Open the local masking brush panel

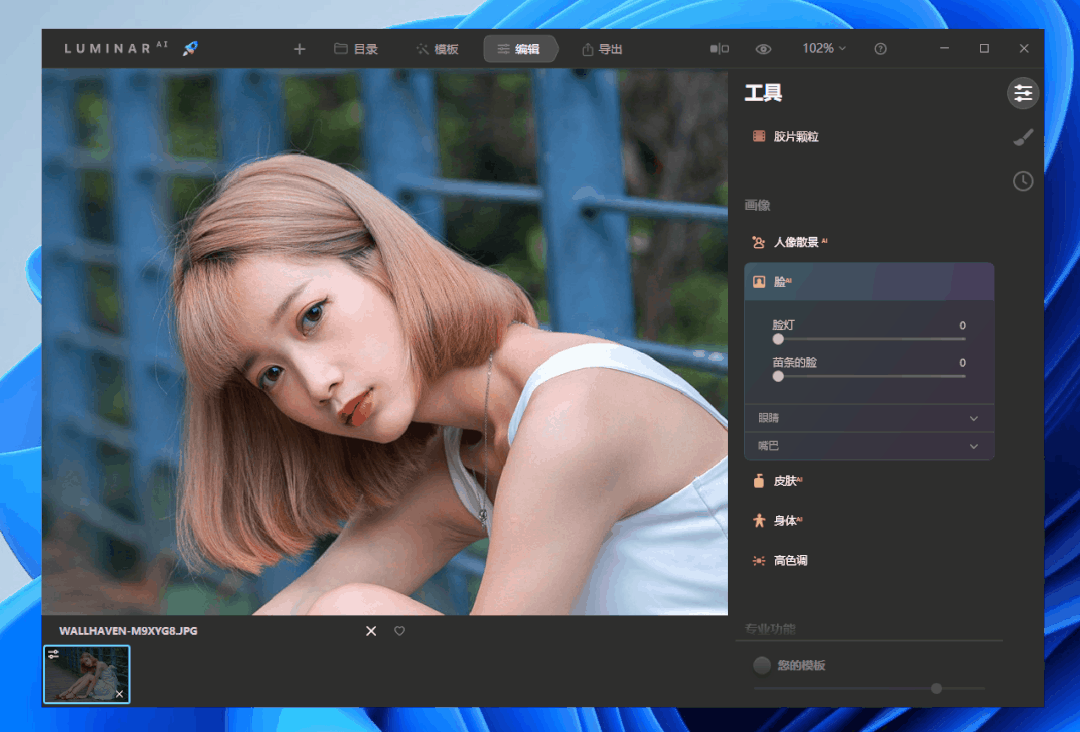1023,137
